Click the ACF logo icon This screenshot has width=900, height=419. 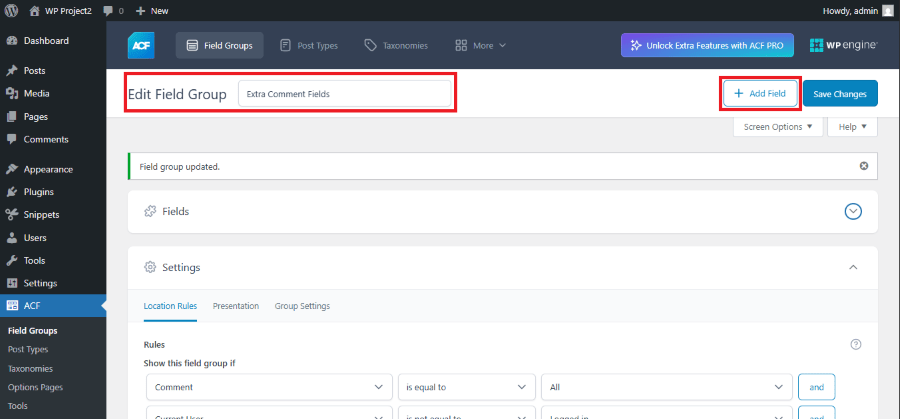point(140,45)
